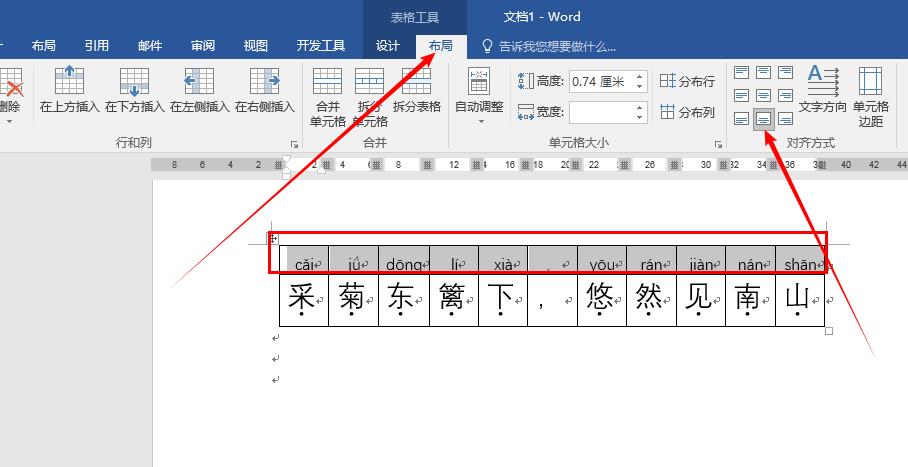Click the Text Direction (文字方向) icon

(823, 81)
